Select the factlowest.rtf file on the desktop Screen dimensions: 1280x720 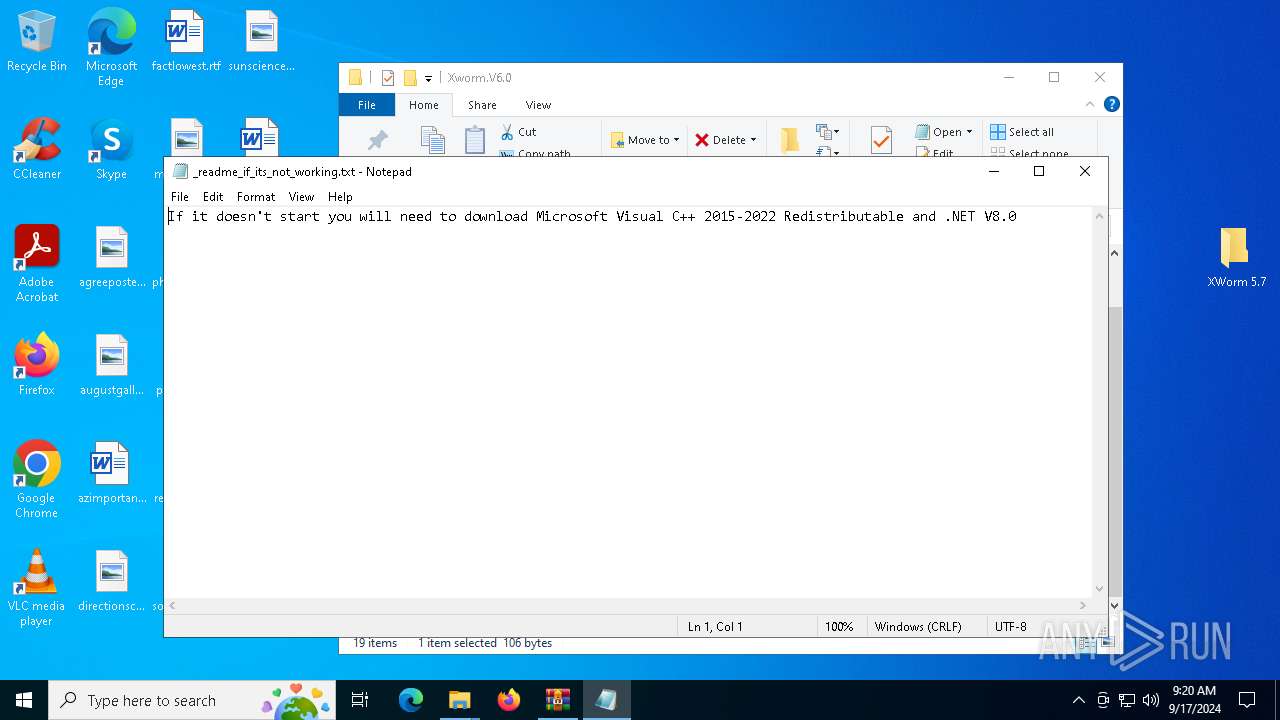[186, 41]
